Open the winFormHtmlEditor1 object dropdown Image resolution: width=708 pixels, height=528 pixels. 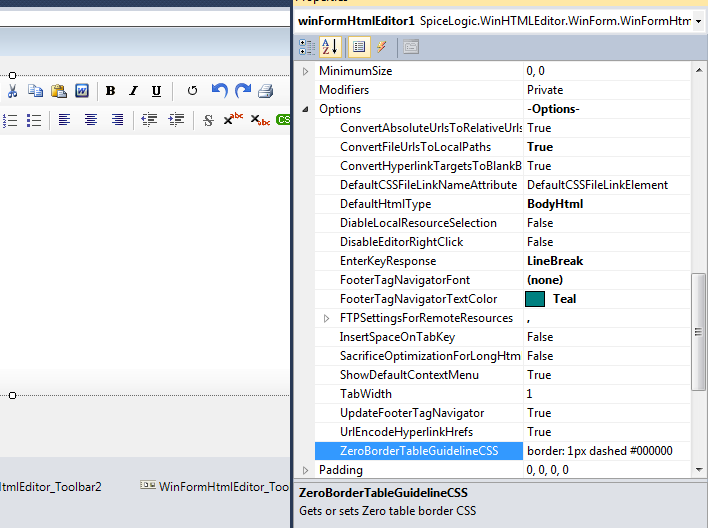(x=696, y=20)
